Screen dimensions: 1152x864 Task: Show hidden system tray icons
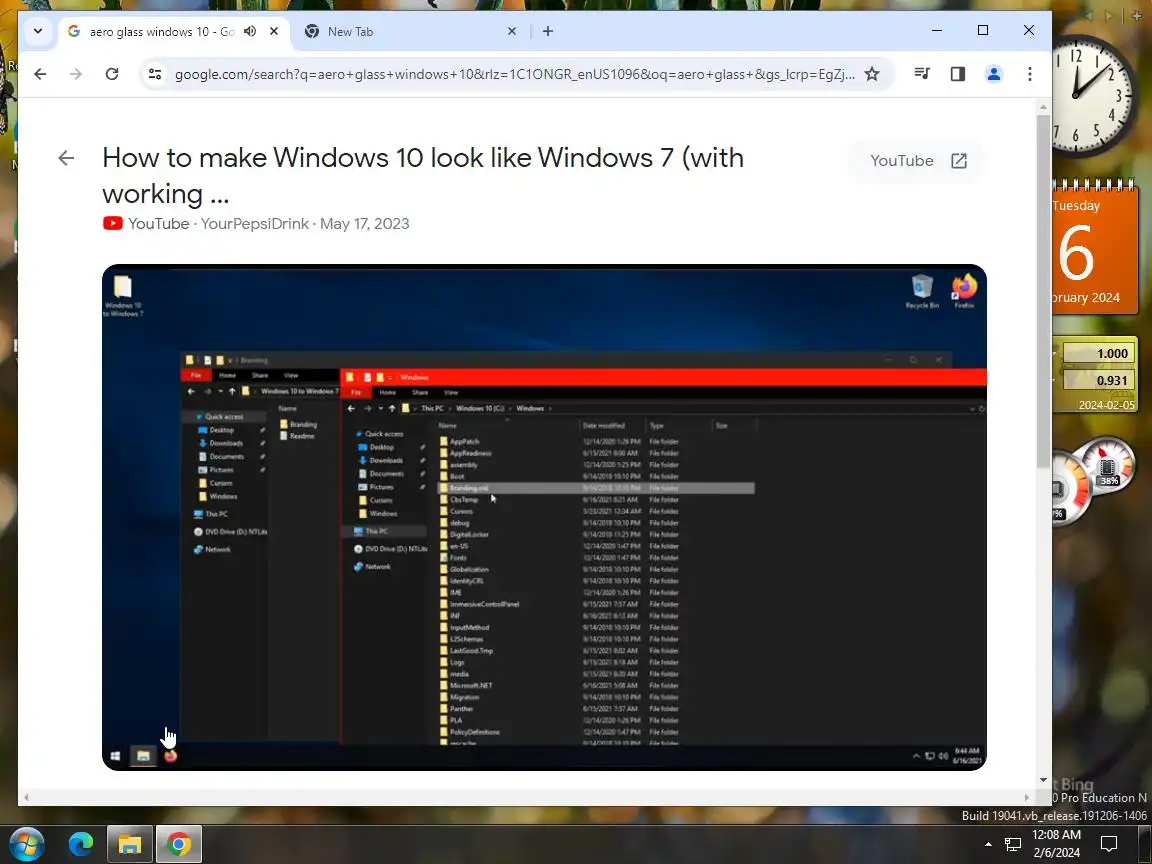pos(988,844)
